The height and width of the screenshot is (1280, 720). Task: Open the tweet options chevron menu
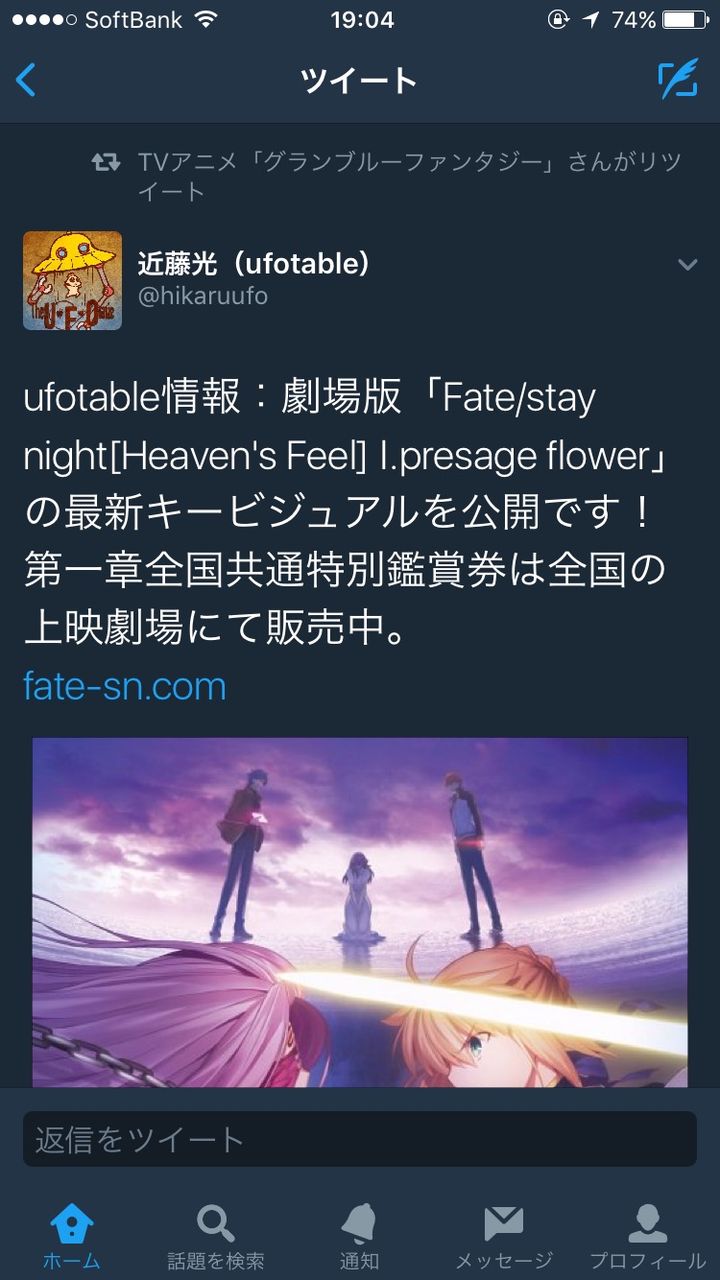[x=687, y=265]
